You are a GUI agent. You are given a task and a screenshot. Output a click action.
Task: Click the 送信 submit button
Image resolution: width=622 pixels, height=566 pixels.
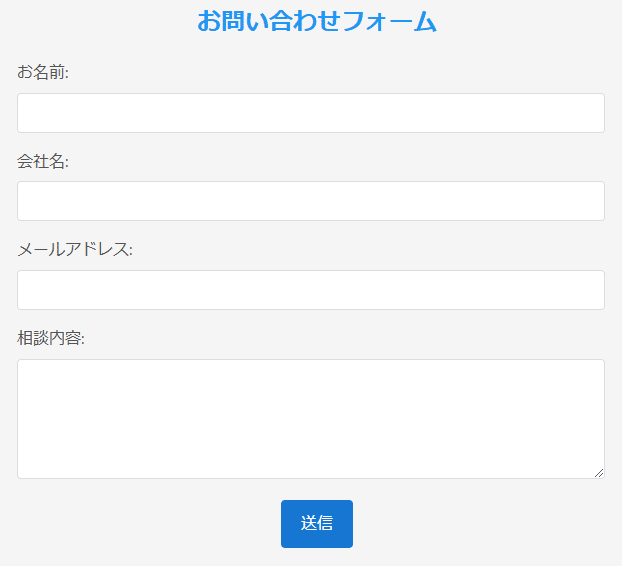(x=317, y=524)
